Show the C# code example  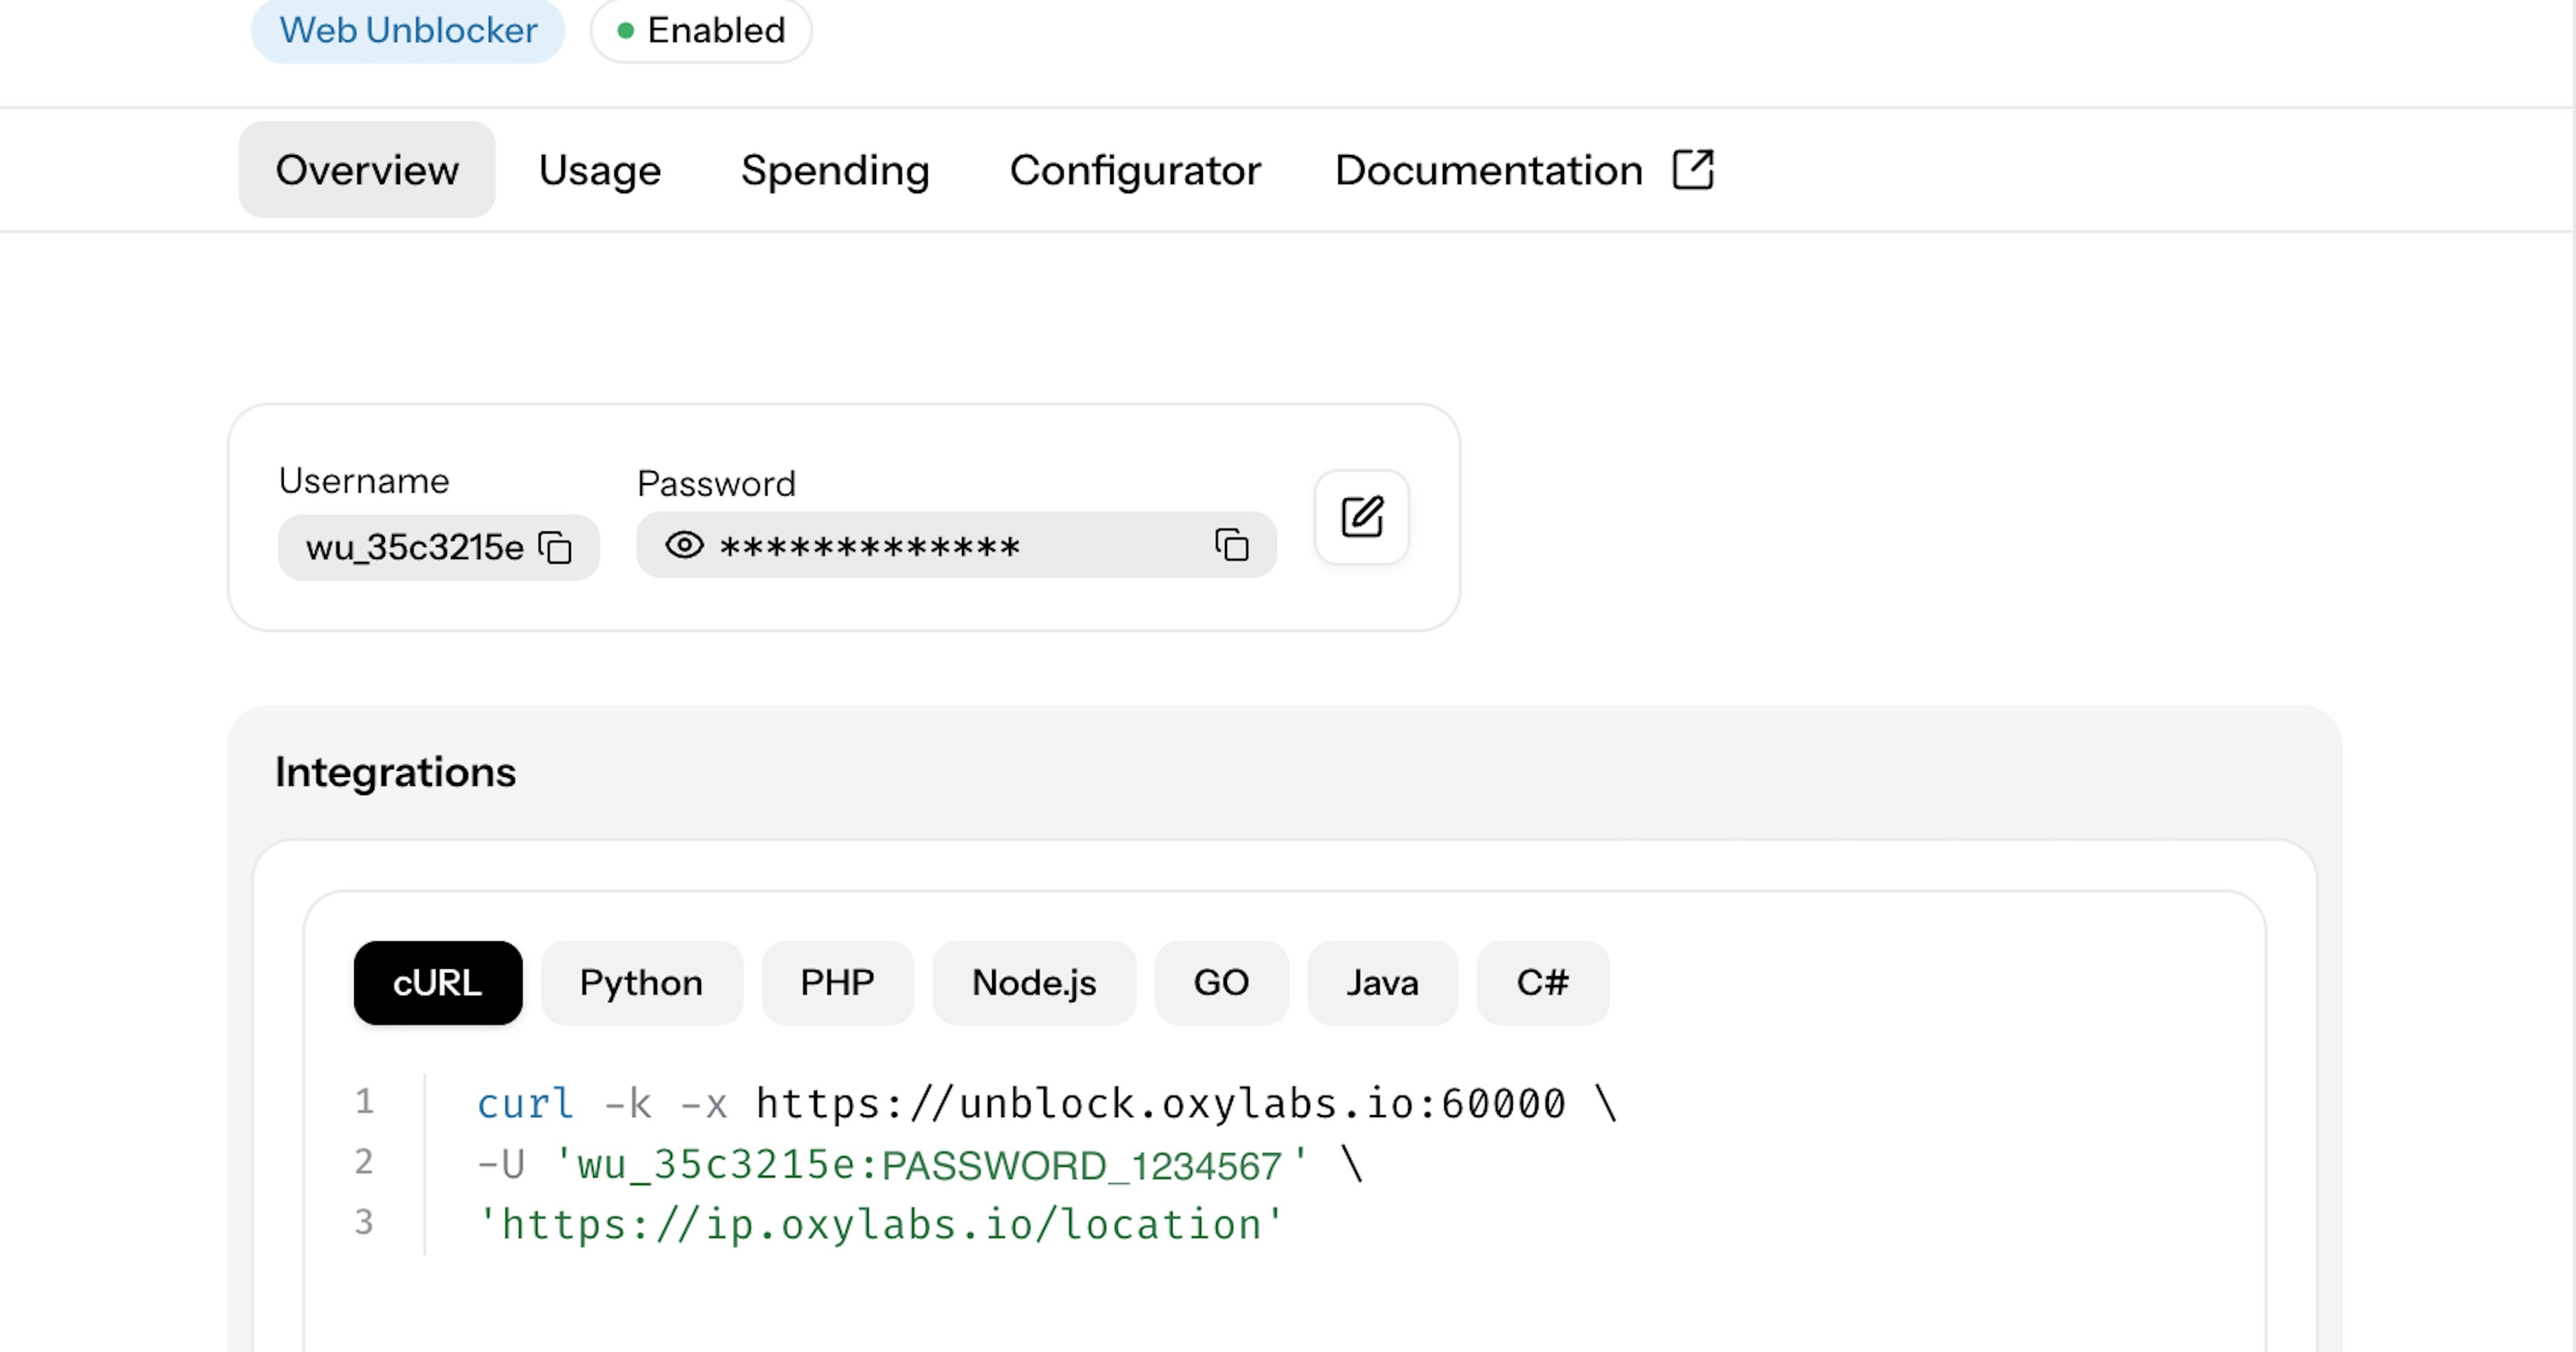pos(1543,983)
